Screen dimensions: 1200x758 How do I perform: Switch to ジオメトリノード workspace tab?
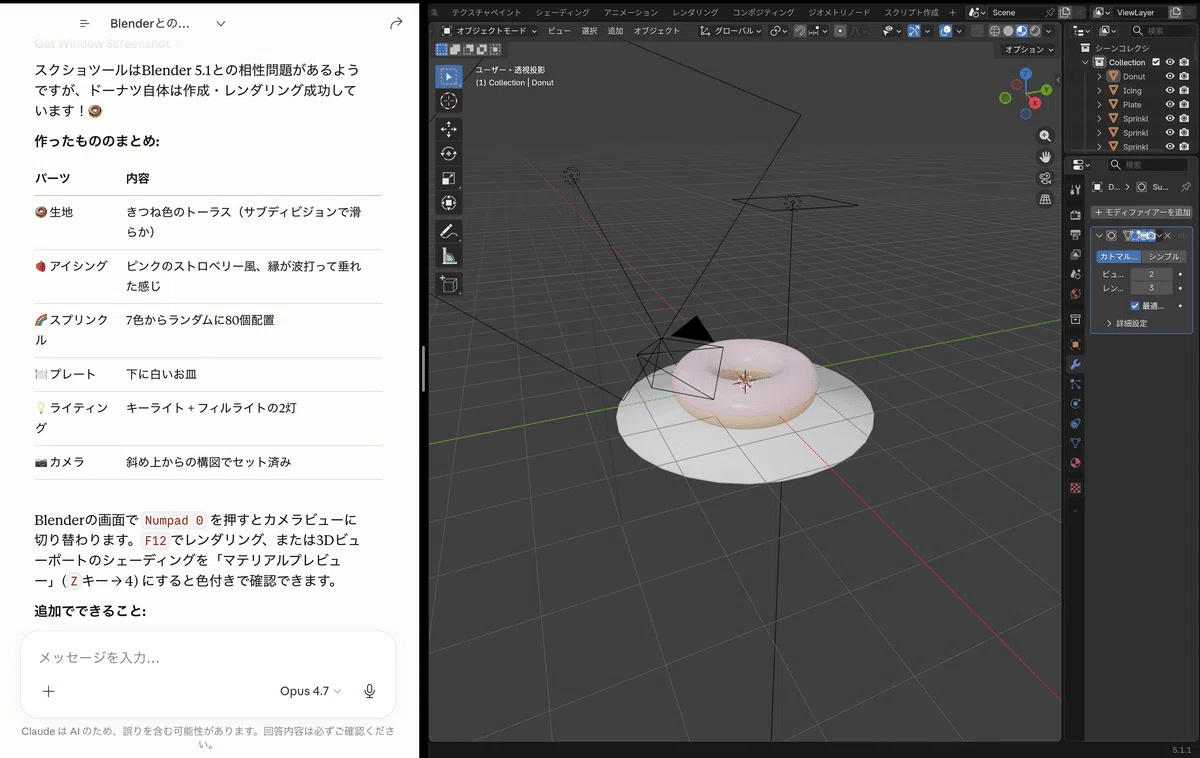coord(838,12)
